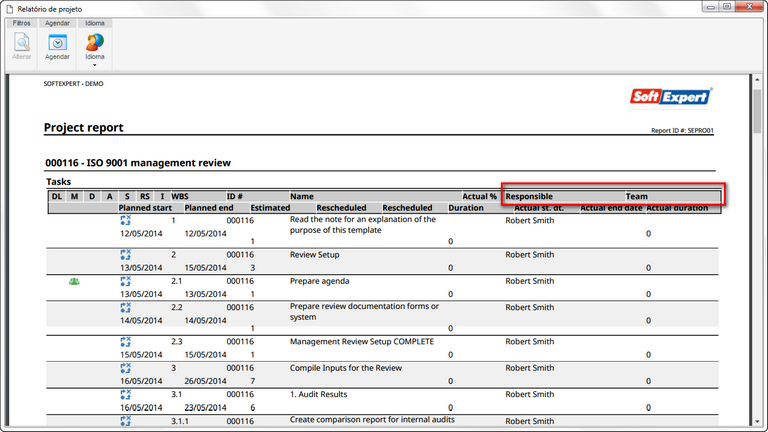768x432 pixels.
Task: Click the 'Project report' heading
Action: (x=83, y=128)
